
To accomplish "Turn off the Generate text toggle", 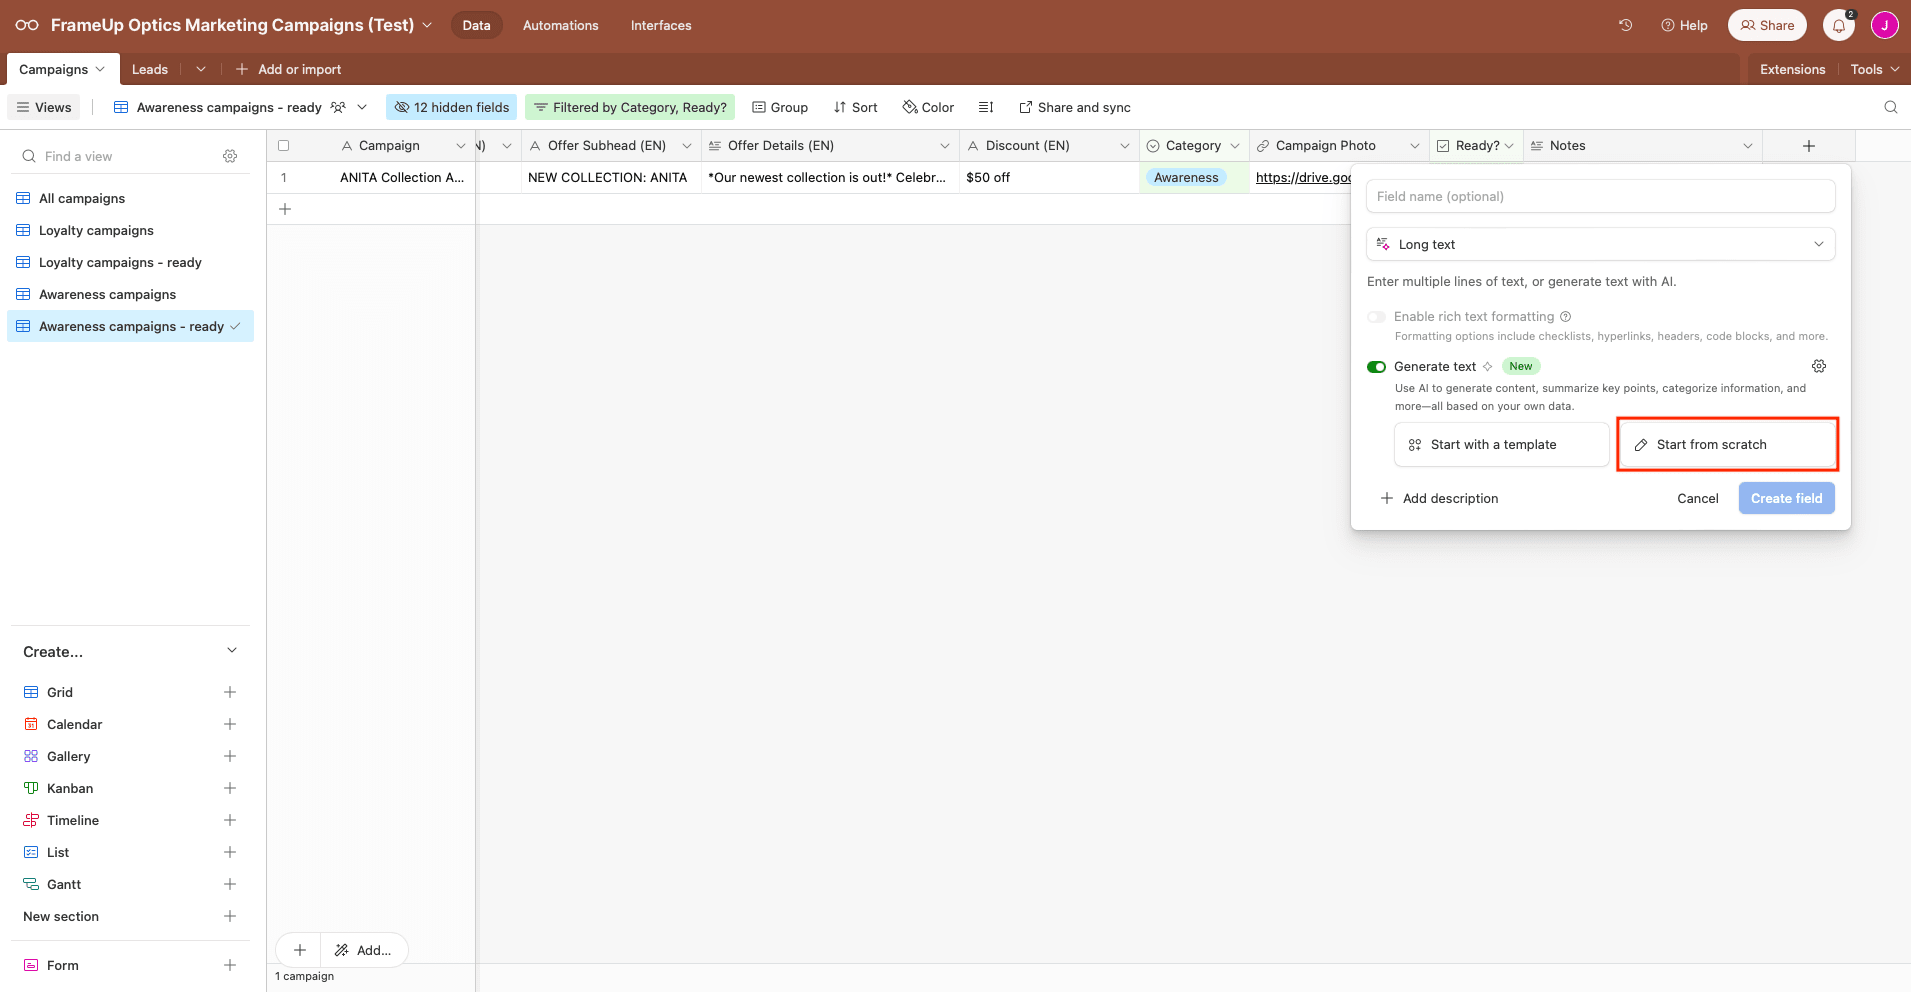I will pyautogui.click(x=1377, y=366).
